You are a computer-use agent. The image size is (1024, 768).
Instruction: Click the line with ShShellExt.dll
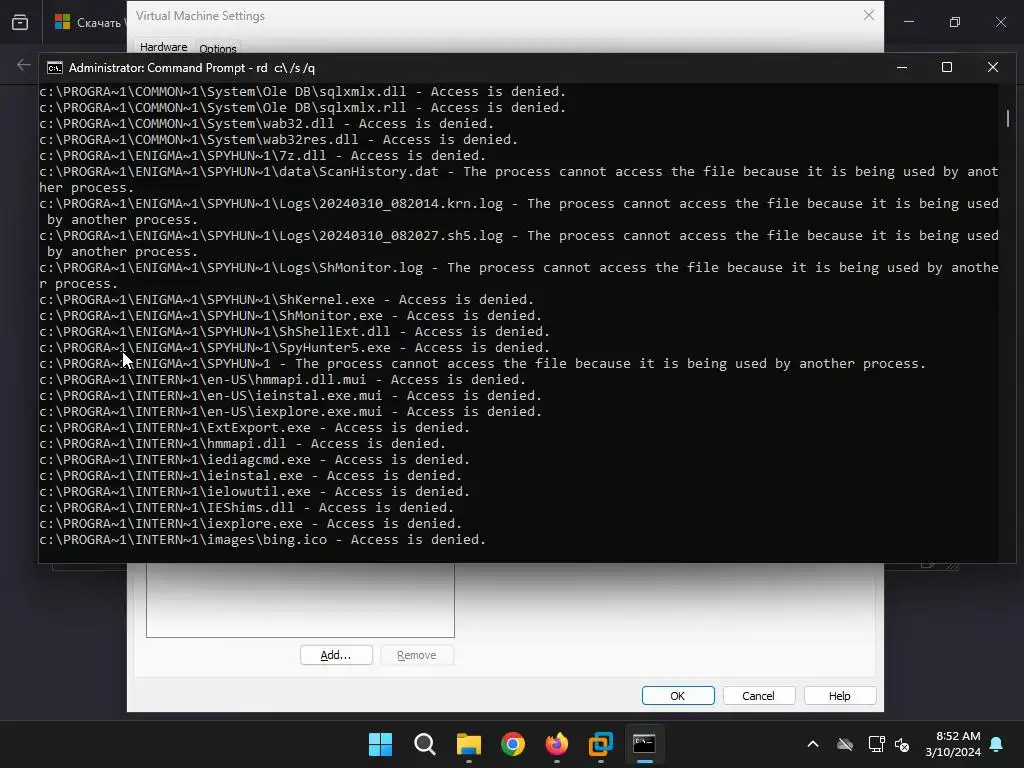[x=295, y=331]
